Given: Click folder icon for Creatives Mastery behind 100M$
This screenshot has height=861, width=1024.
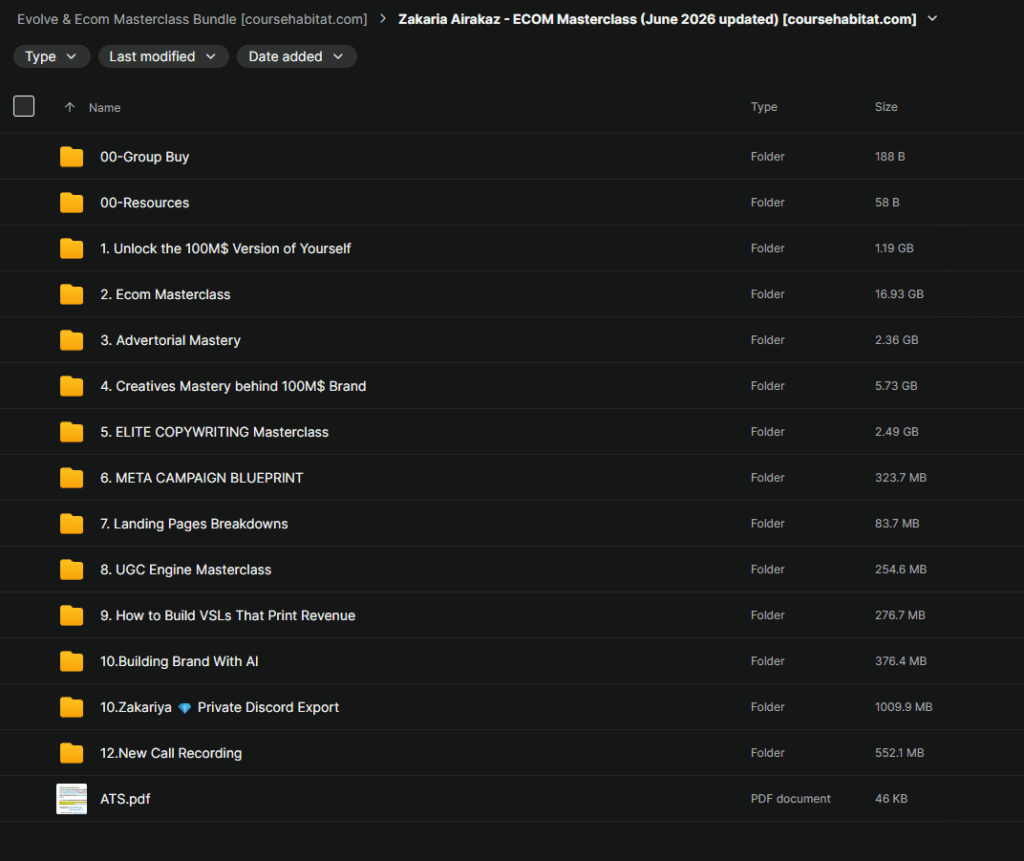Looking at the screenshot, I should [71, 386].
